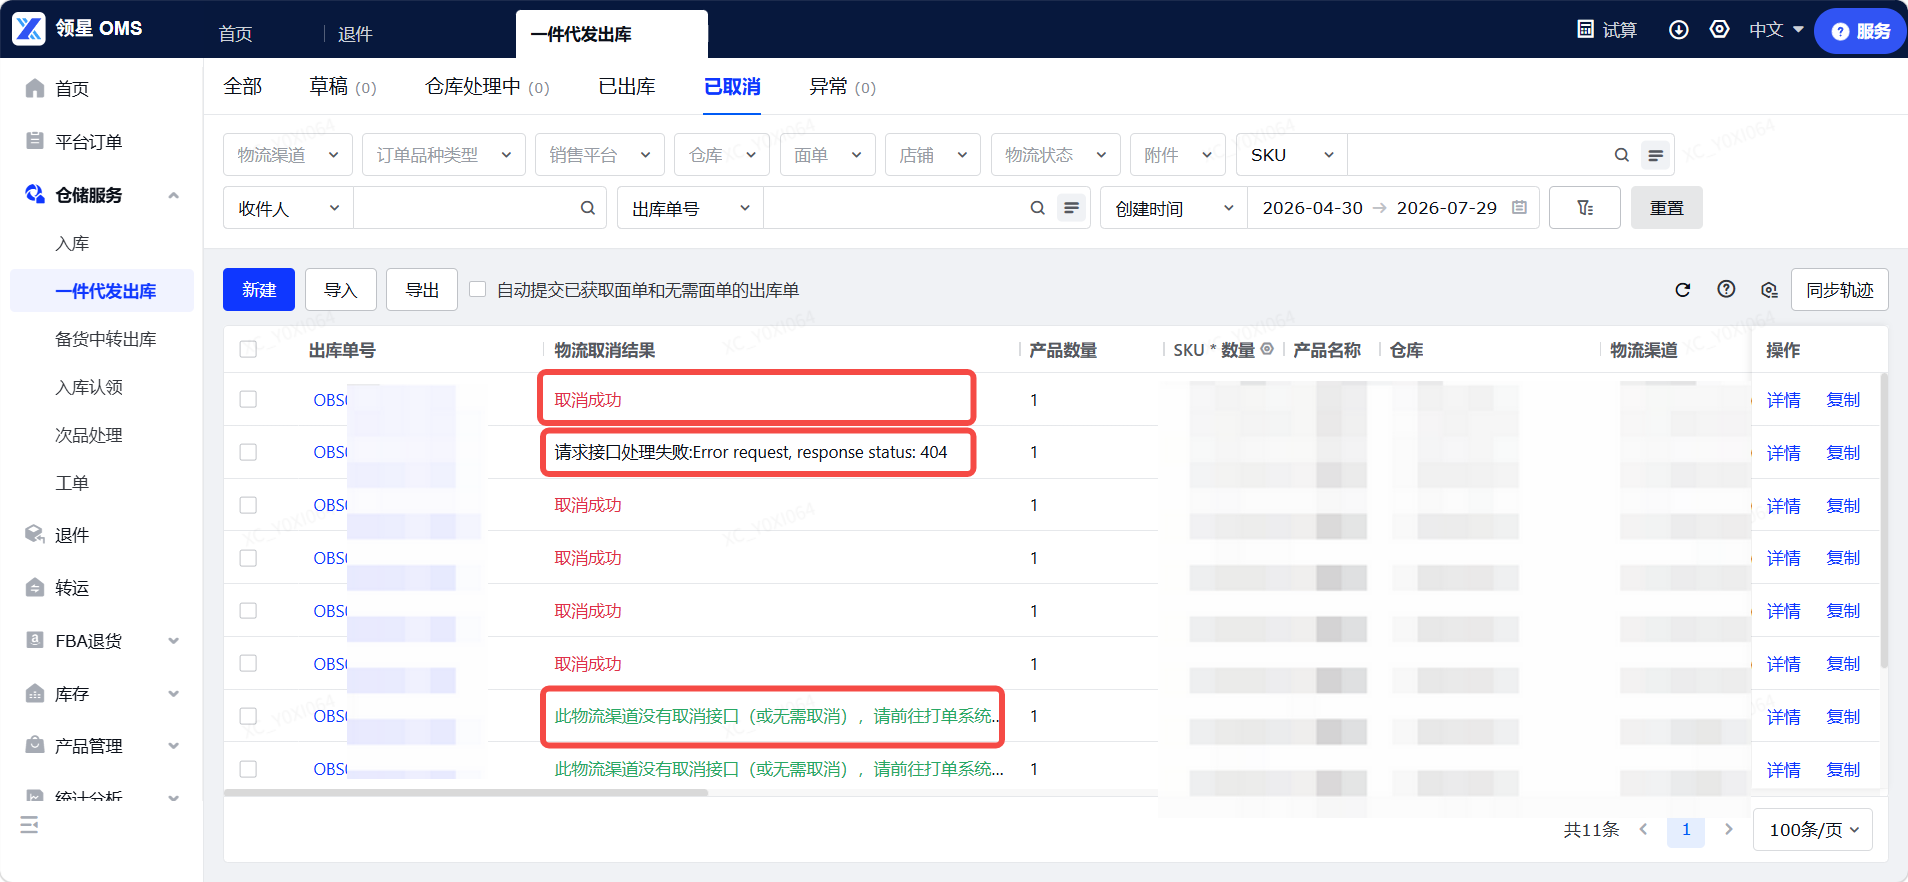Viewport: 1908px width, 882px height.
Task: Open the settings gear in top bar
Action: 1720,30
